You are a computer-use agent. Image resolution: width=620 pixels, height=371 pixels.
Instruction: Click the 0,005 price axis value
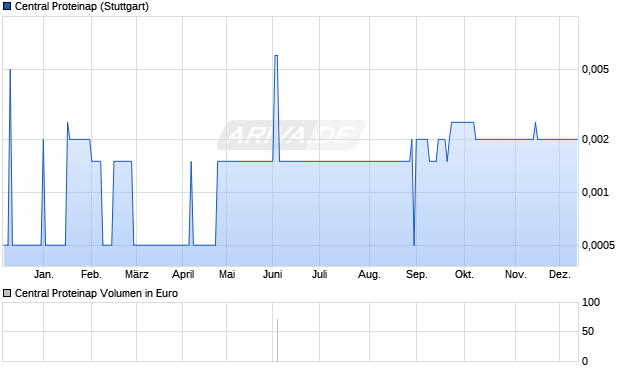coord(595,70)
